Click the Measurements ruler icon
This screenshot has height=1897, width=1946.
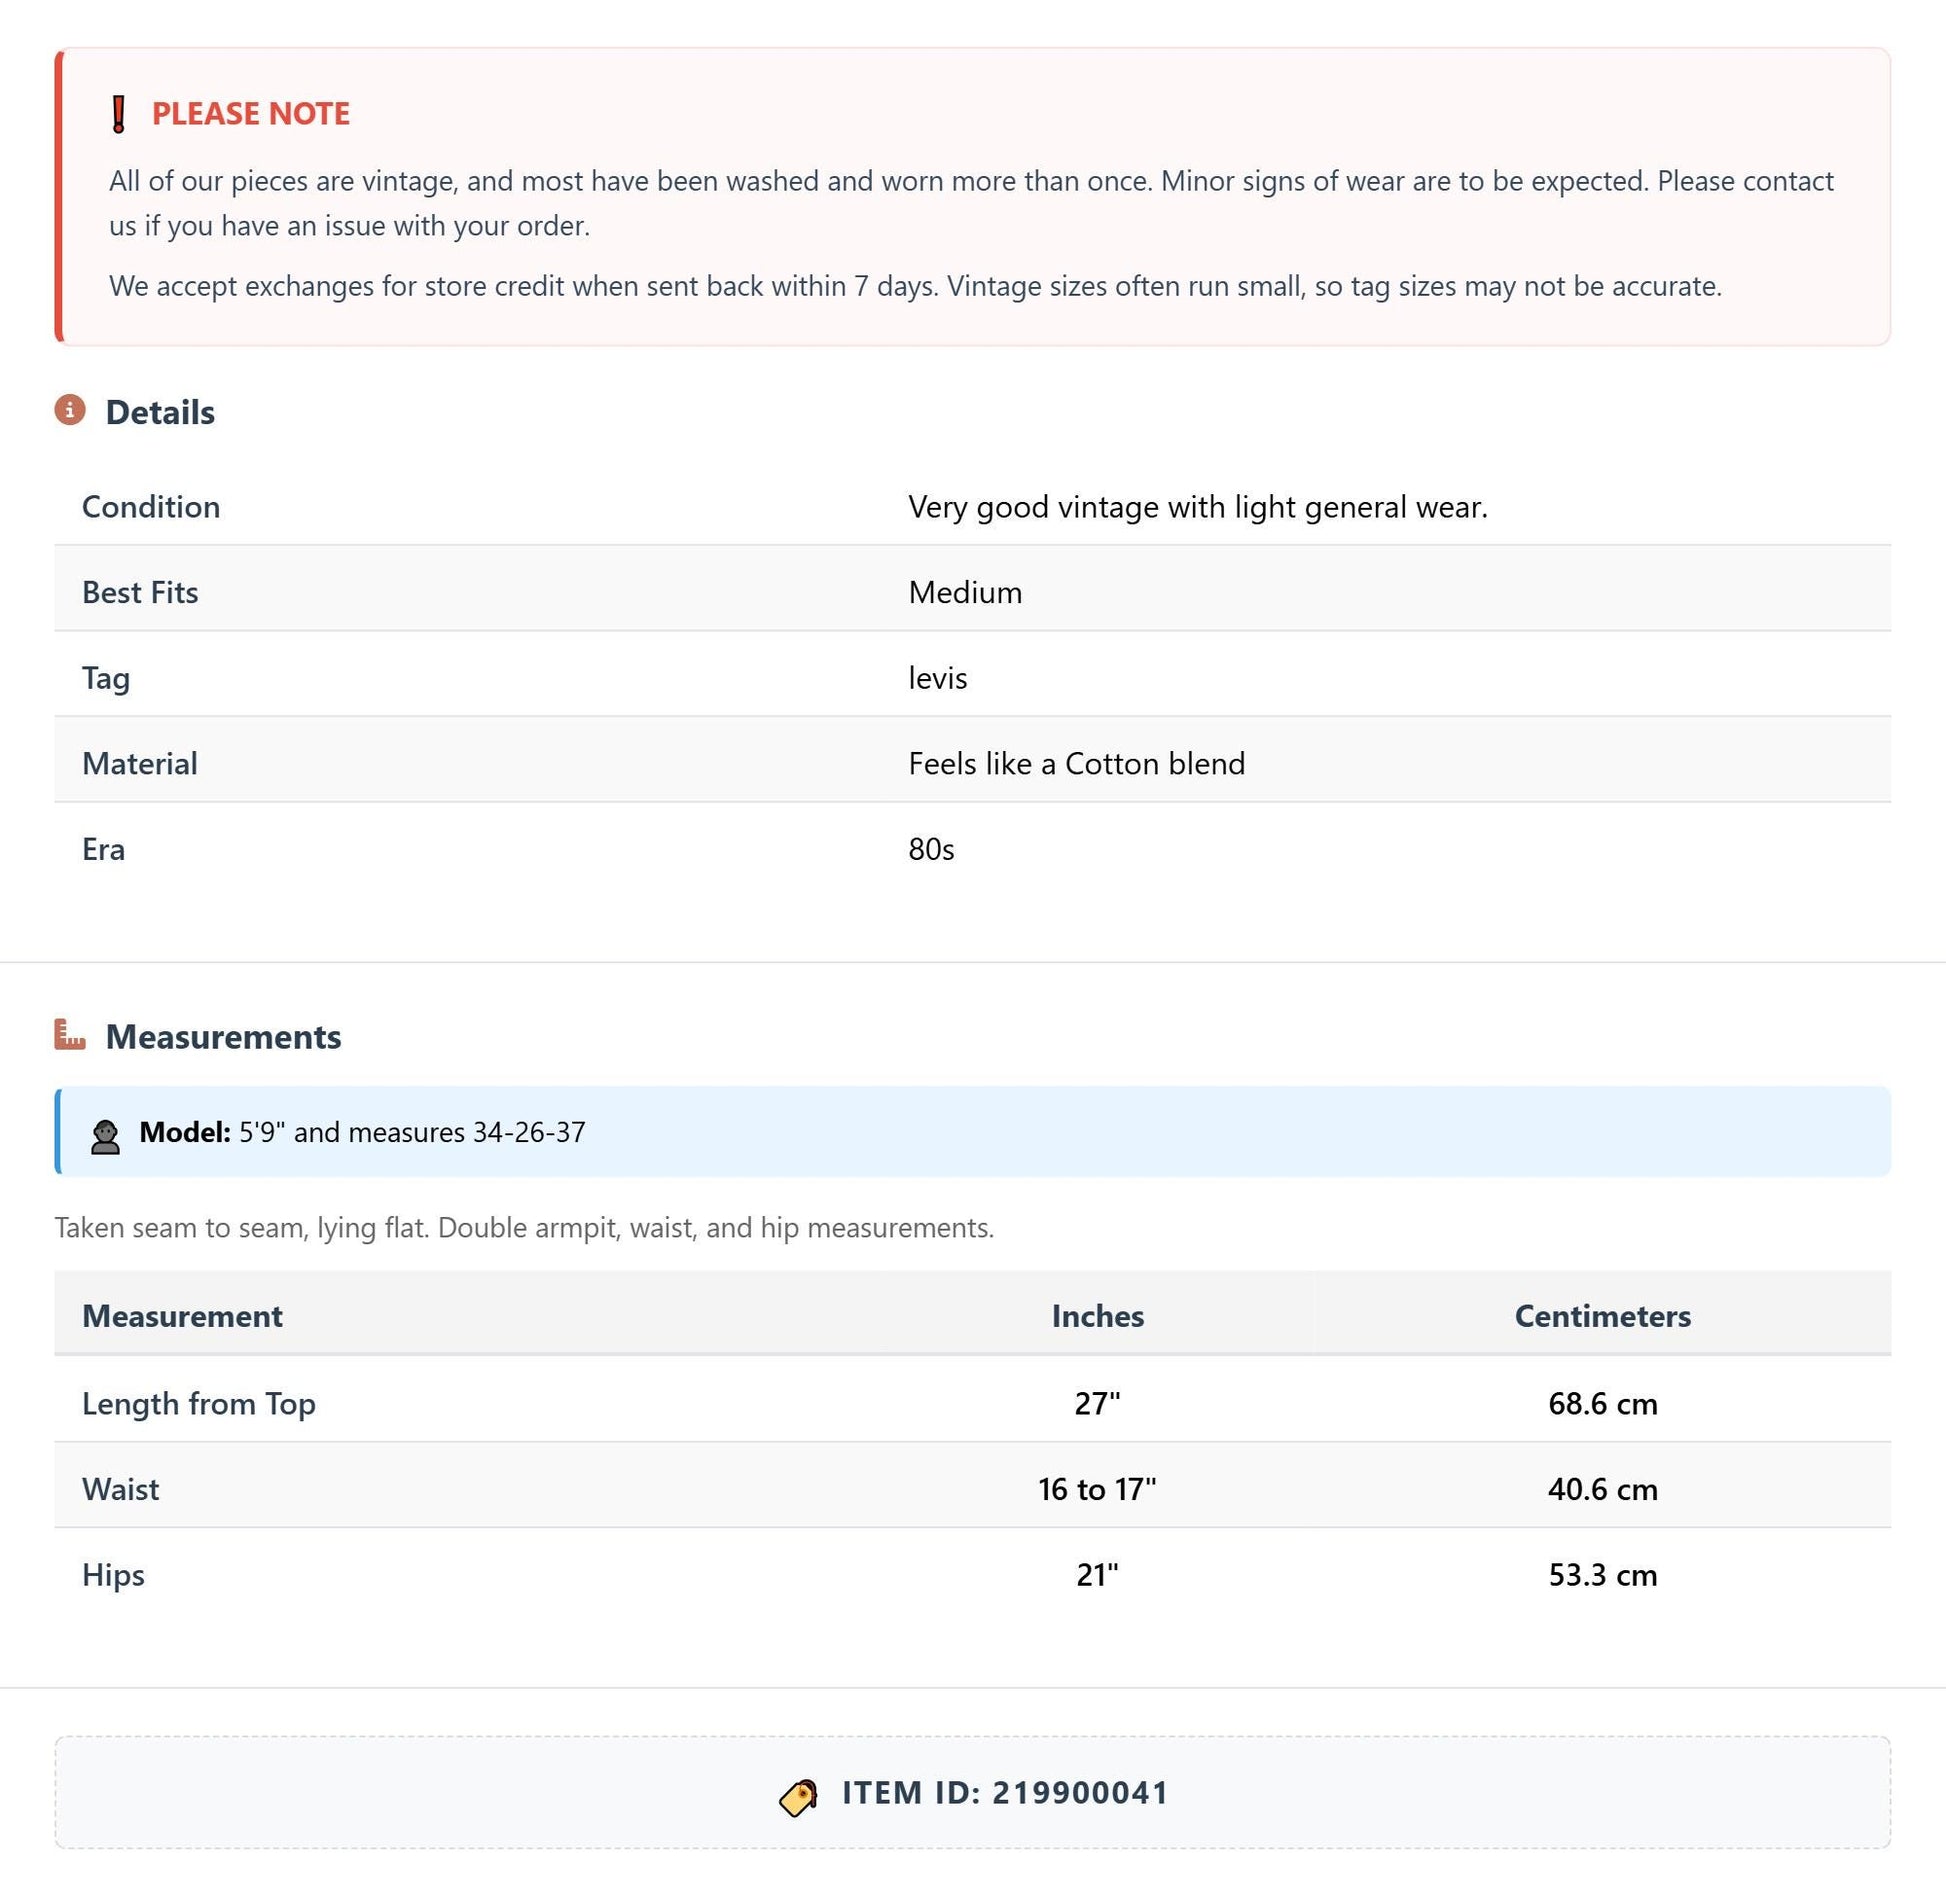click(x=70, y=1034)
